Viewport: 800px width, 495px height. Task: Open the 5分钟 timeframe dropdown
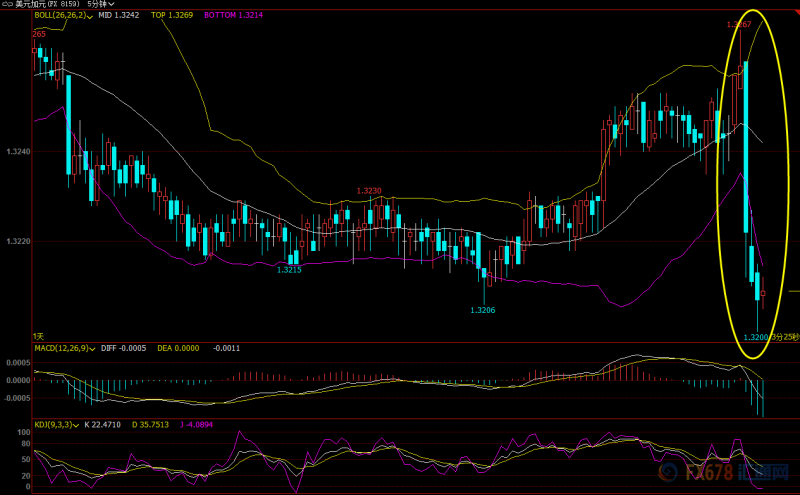click(101, 4)
